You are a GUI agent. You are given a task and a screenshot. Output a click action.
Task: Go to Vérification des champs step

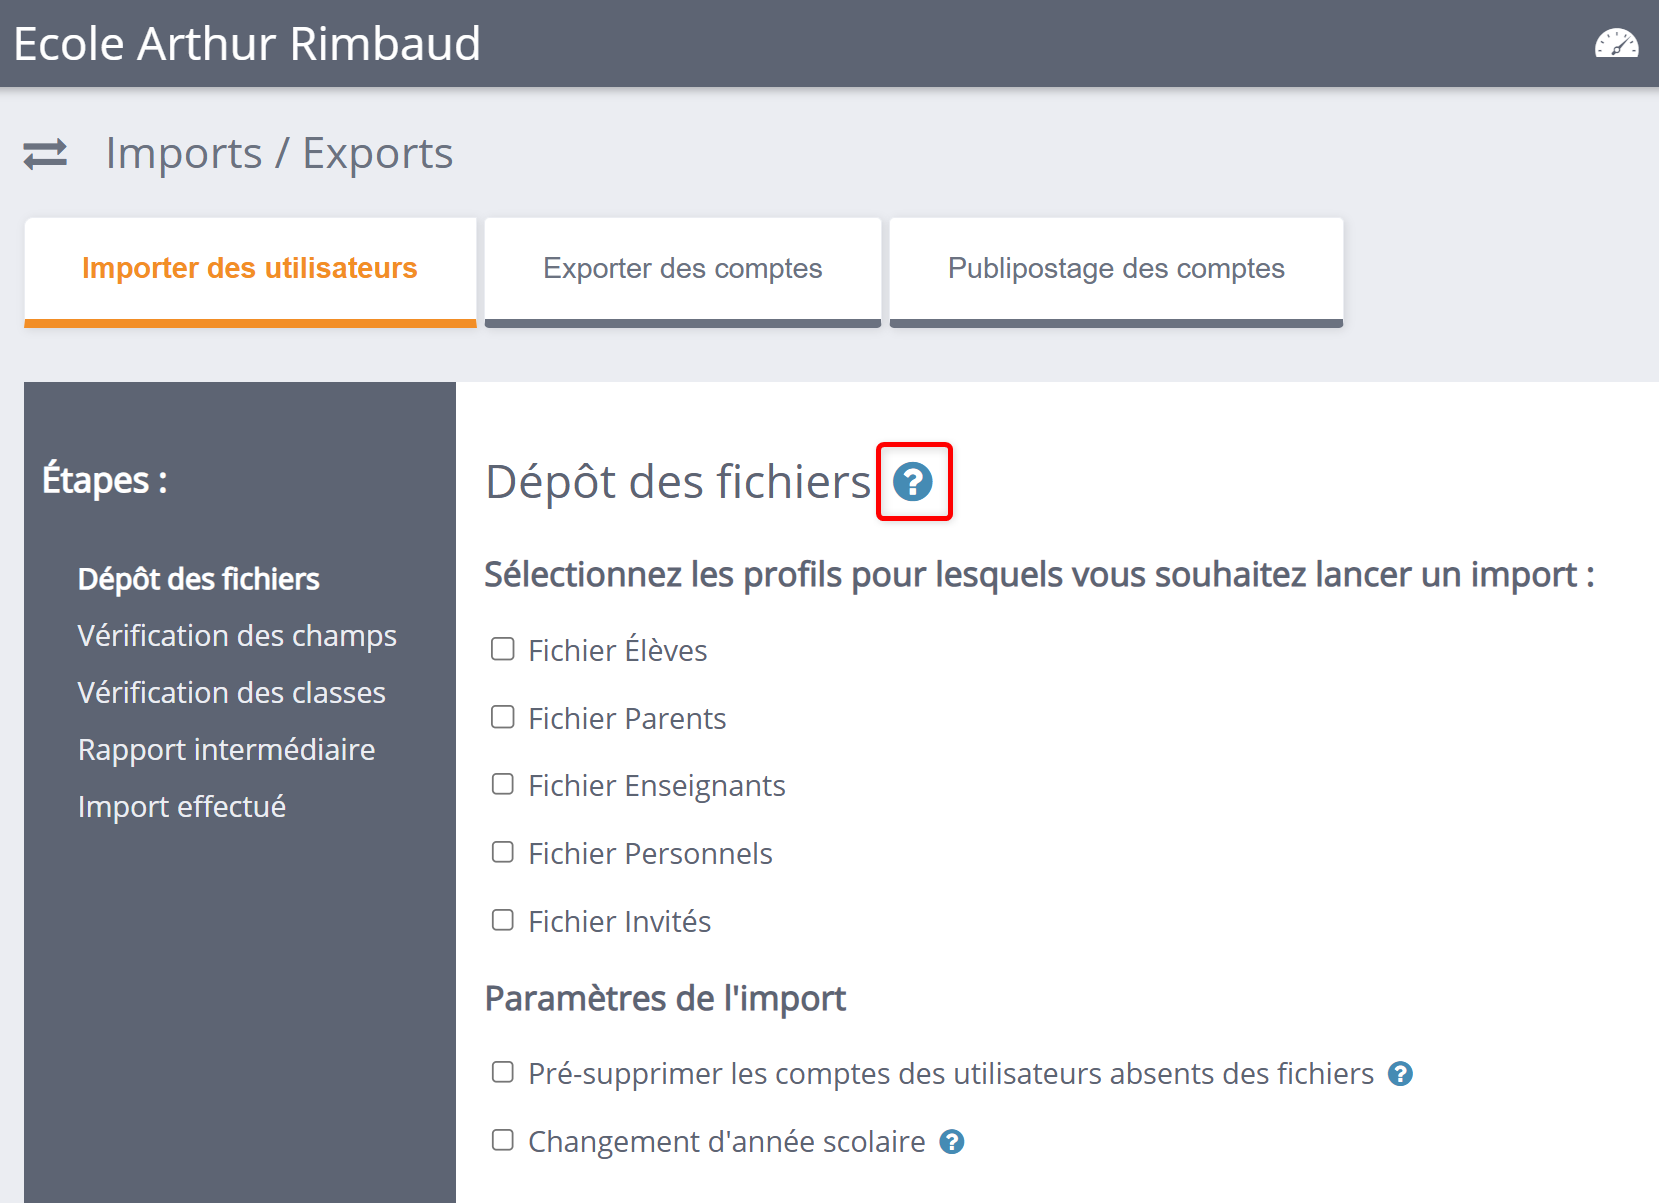click(x=237, y=636)
